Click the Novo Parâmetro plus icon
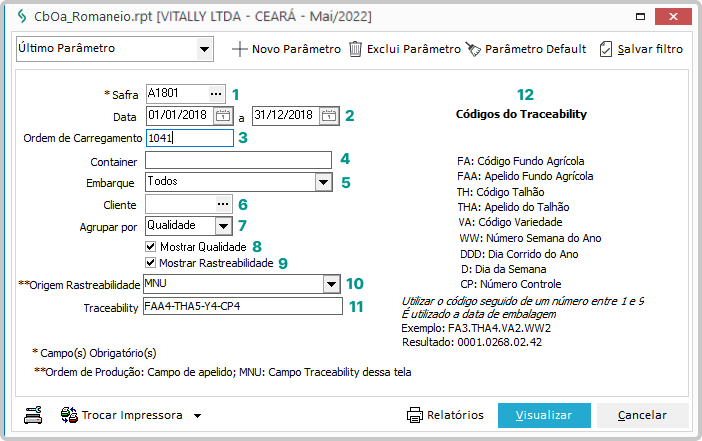The width and height of the screenshot is (702, 441). coord(239,49)
